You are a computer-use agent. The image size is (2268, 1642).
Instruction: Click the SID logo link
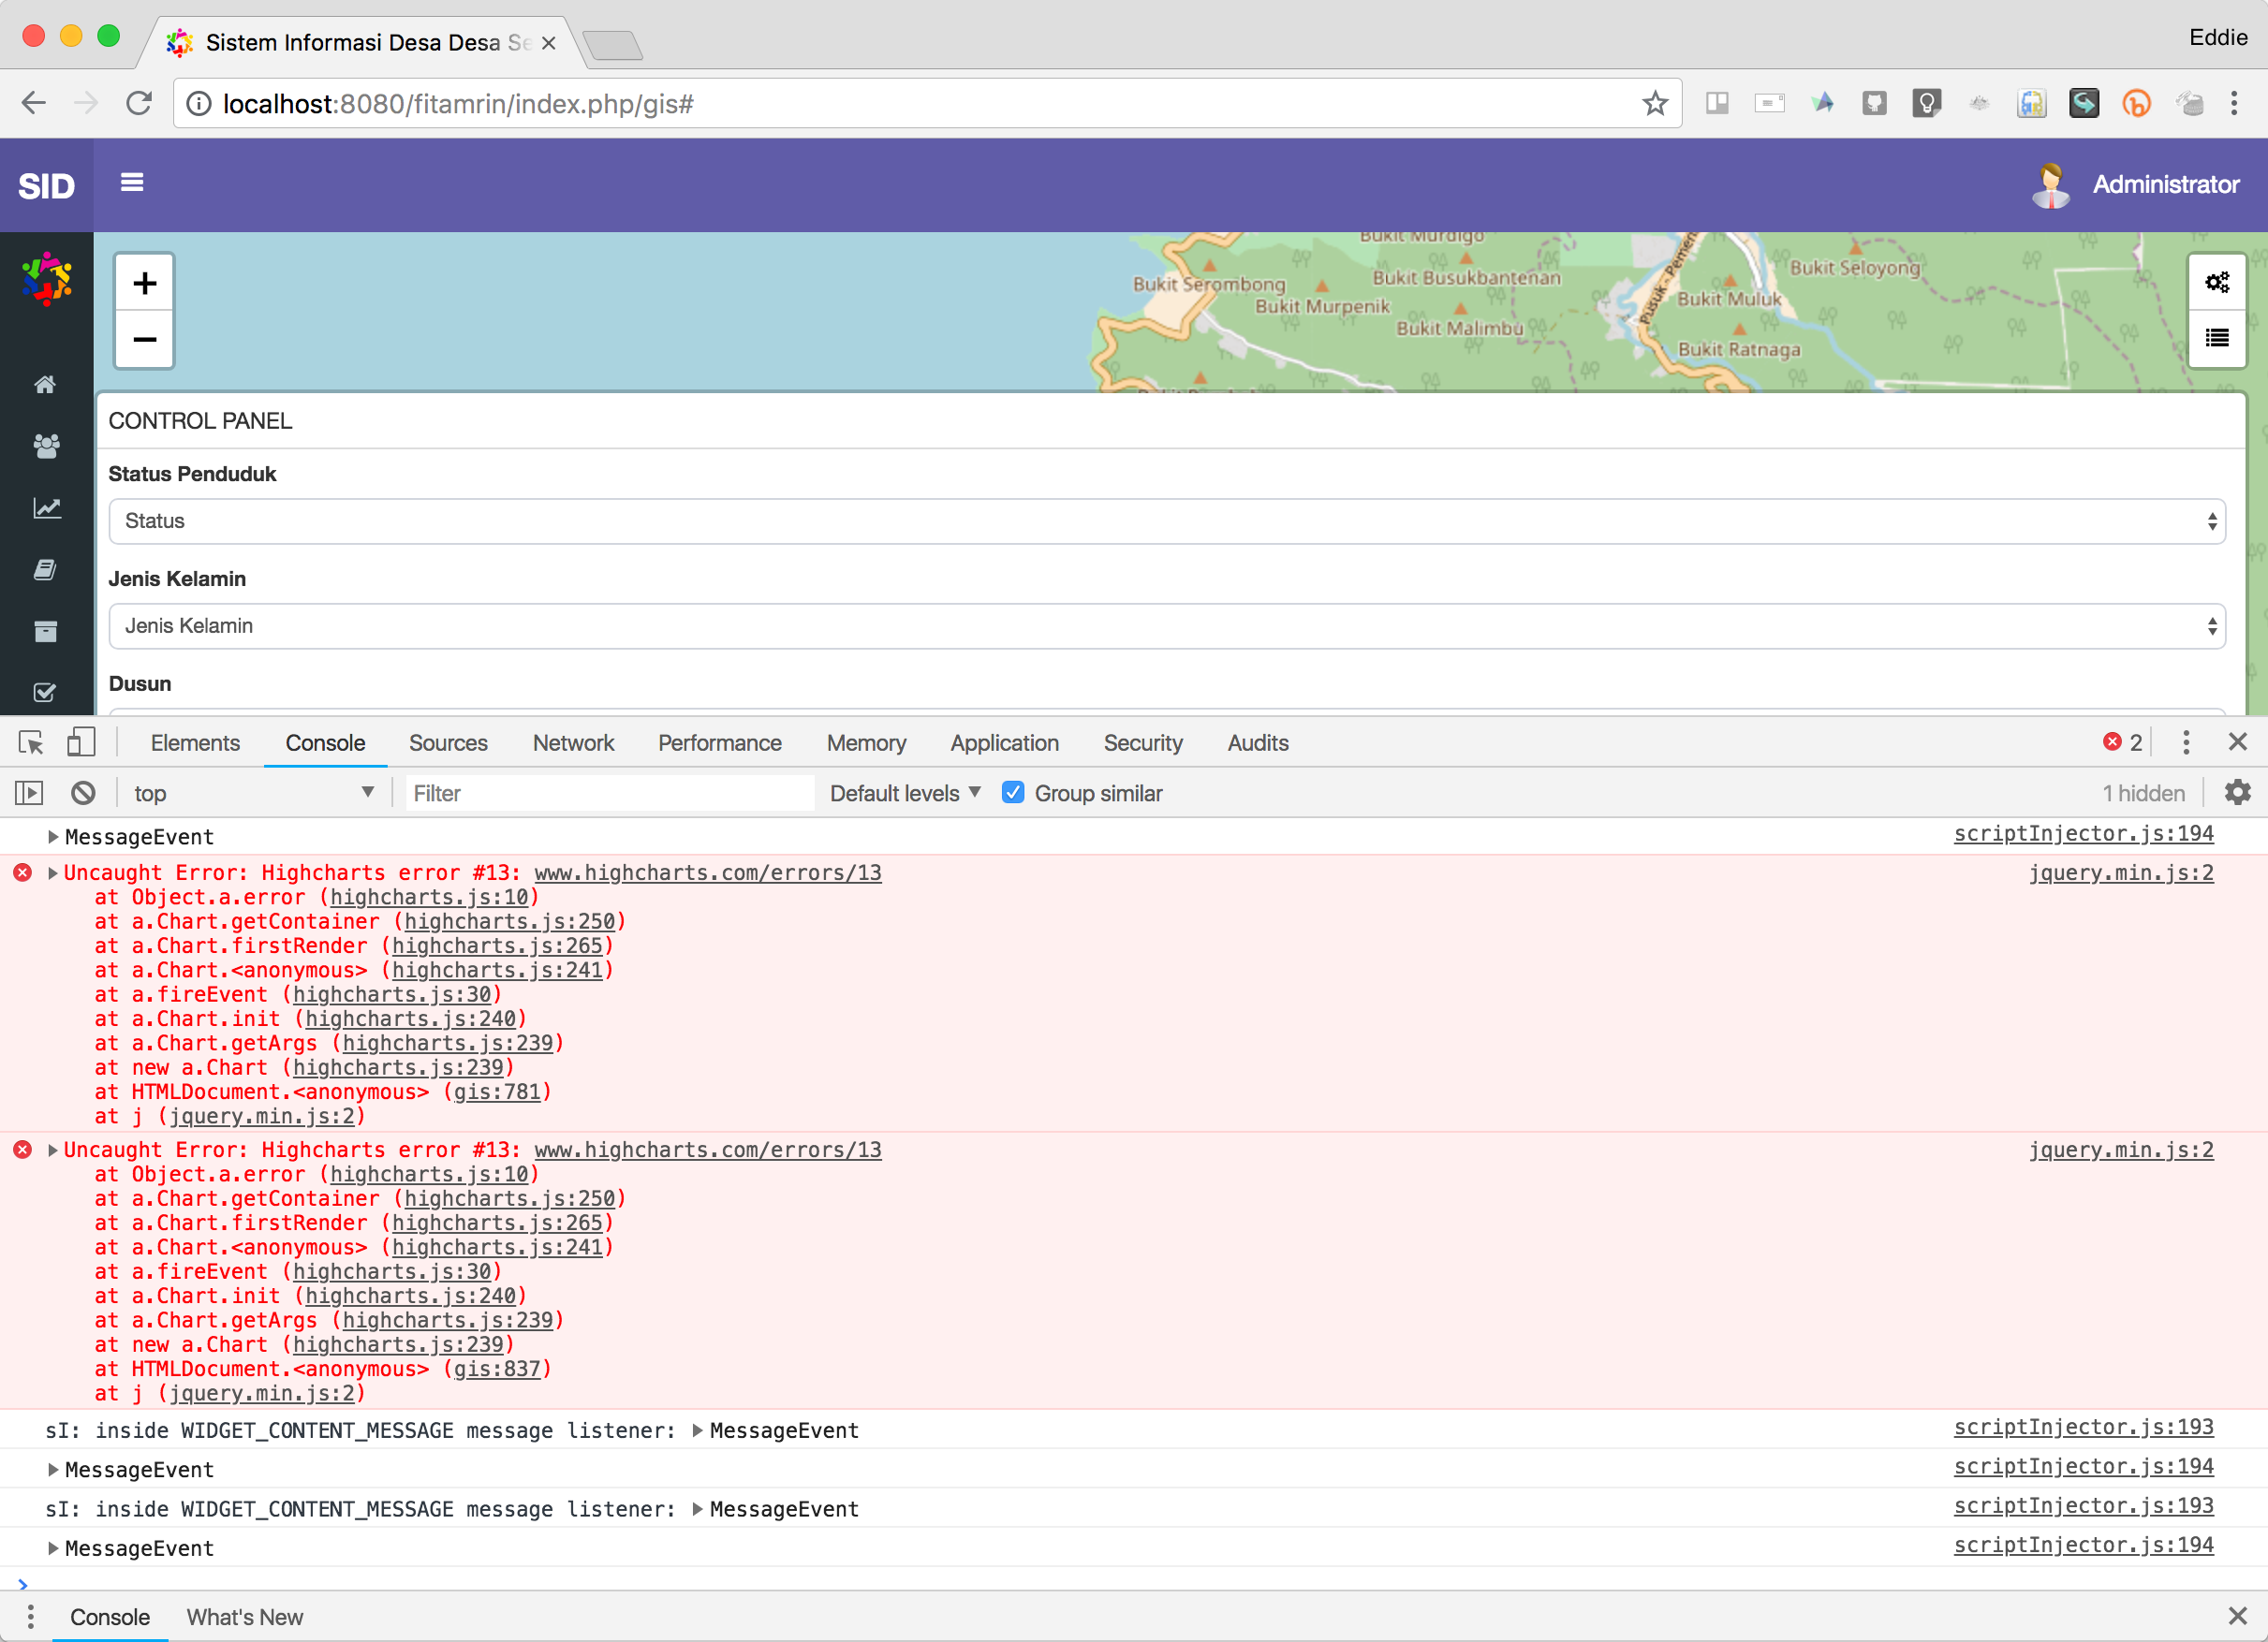[46, 186]
